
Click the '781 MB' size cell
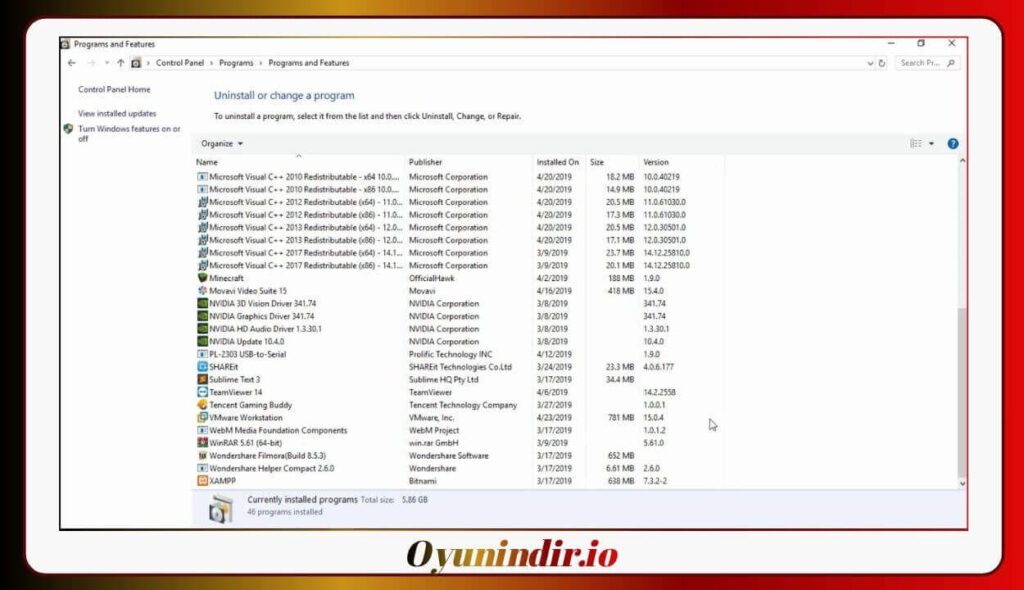tap(620, 418)
